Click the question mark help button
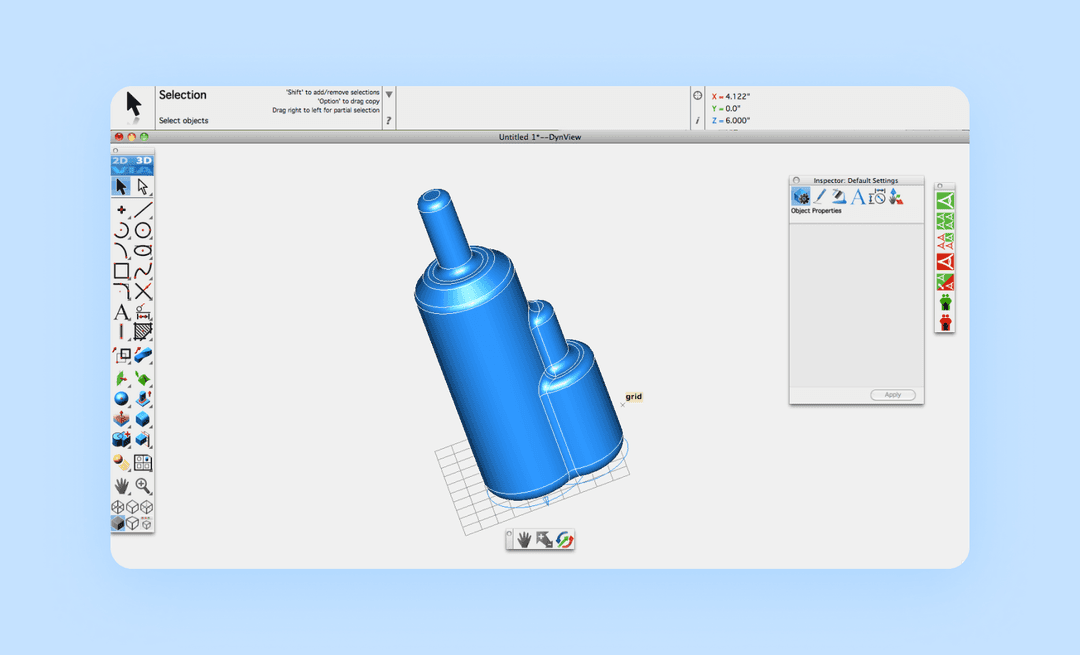Viewport: 1080px width, 655px height. [x=388, y=121]
